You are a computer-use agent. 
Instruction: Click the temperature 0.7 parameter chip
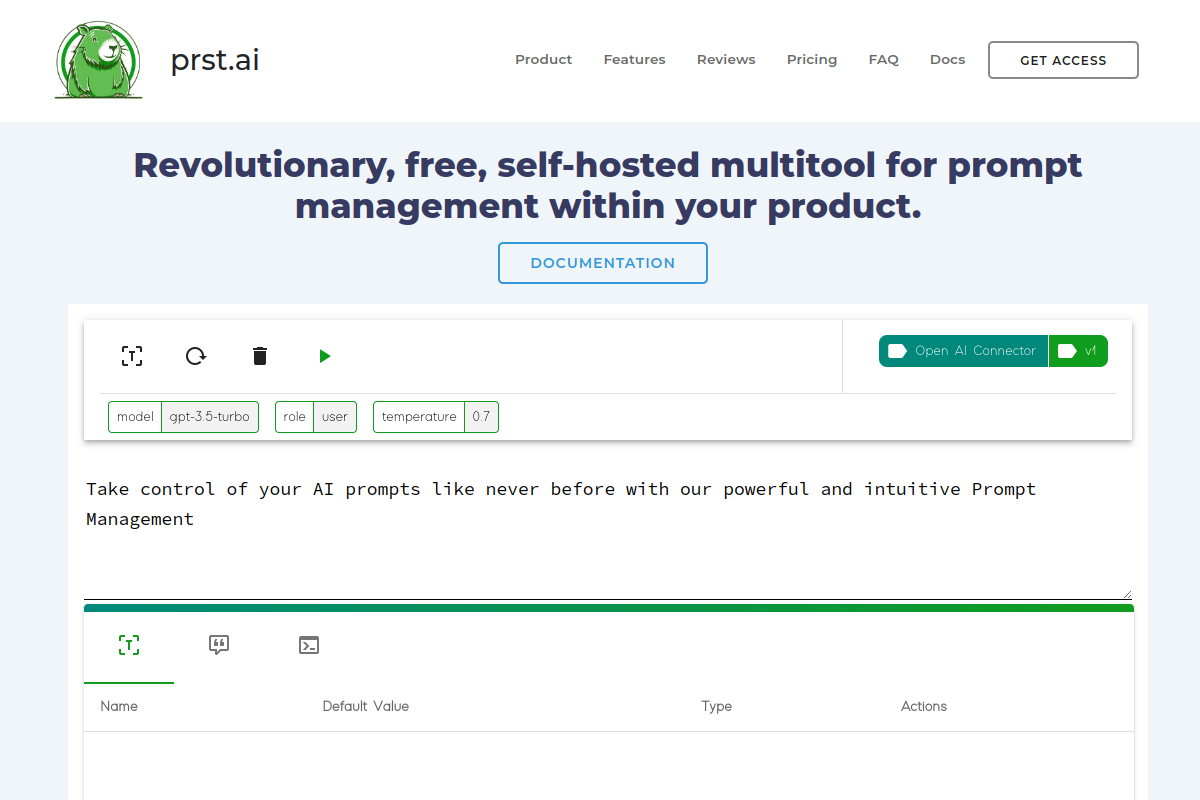[436, 417]
